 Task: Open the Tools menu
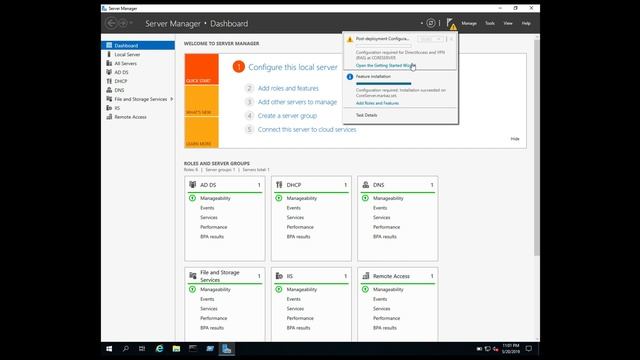(x=490, y=23)
